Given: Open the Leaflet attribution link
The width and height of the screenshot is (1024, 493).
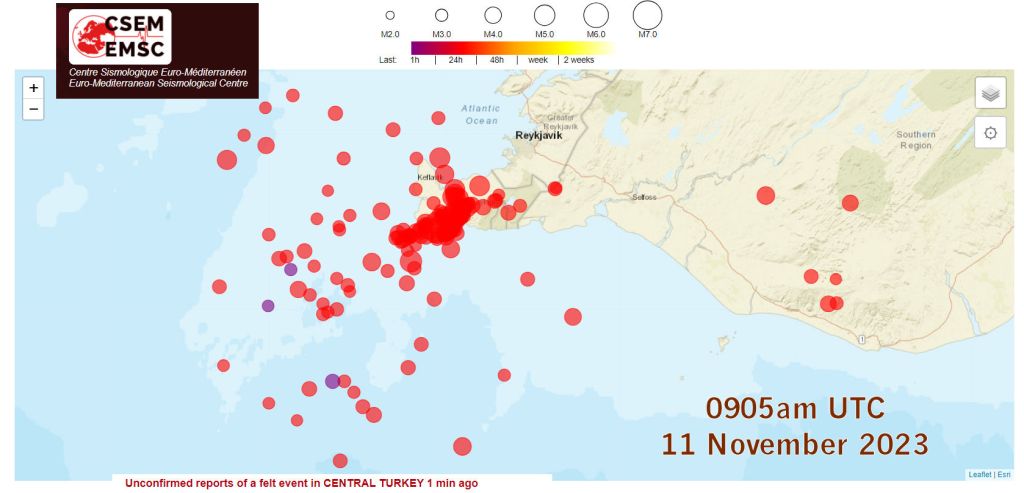Looking at the screenshot, I should 980,474.
